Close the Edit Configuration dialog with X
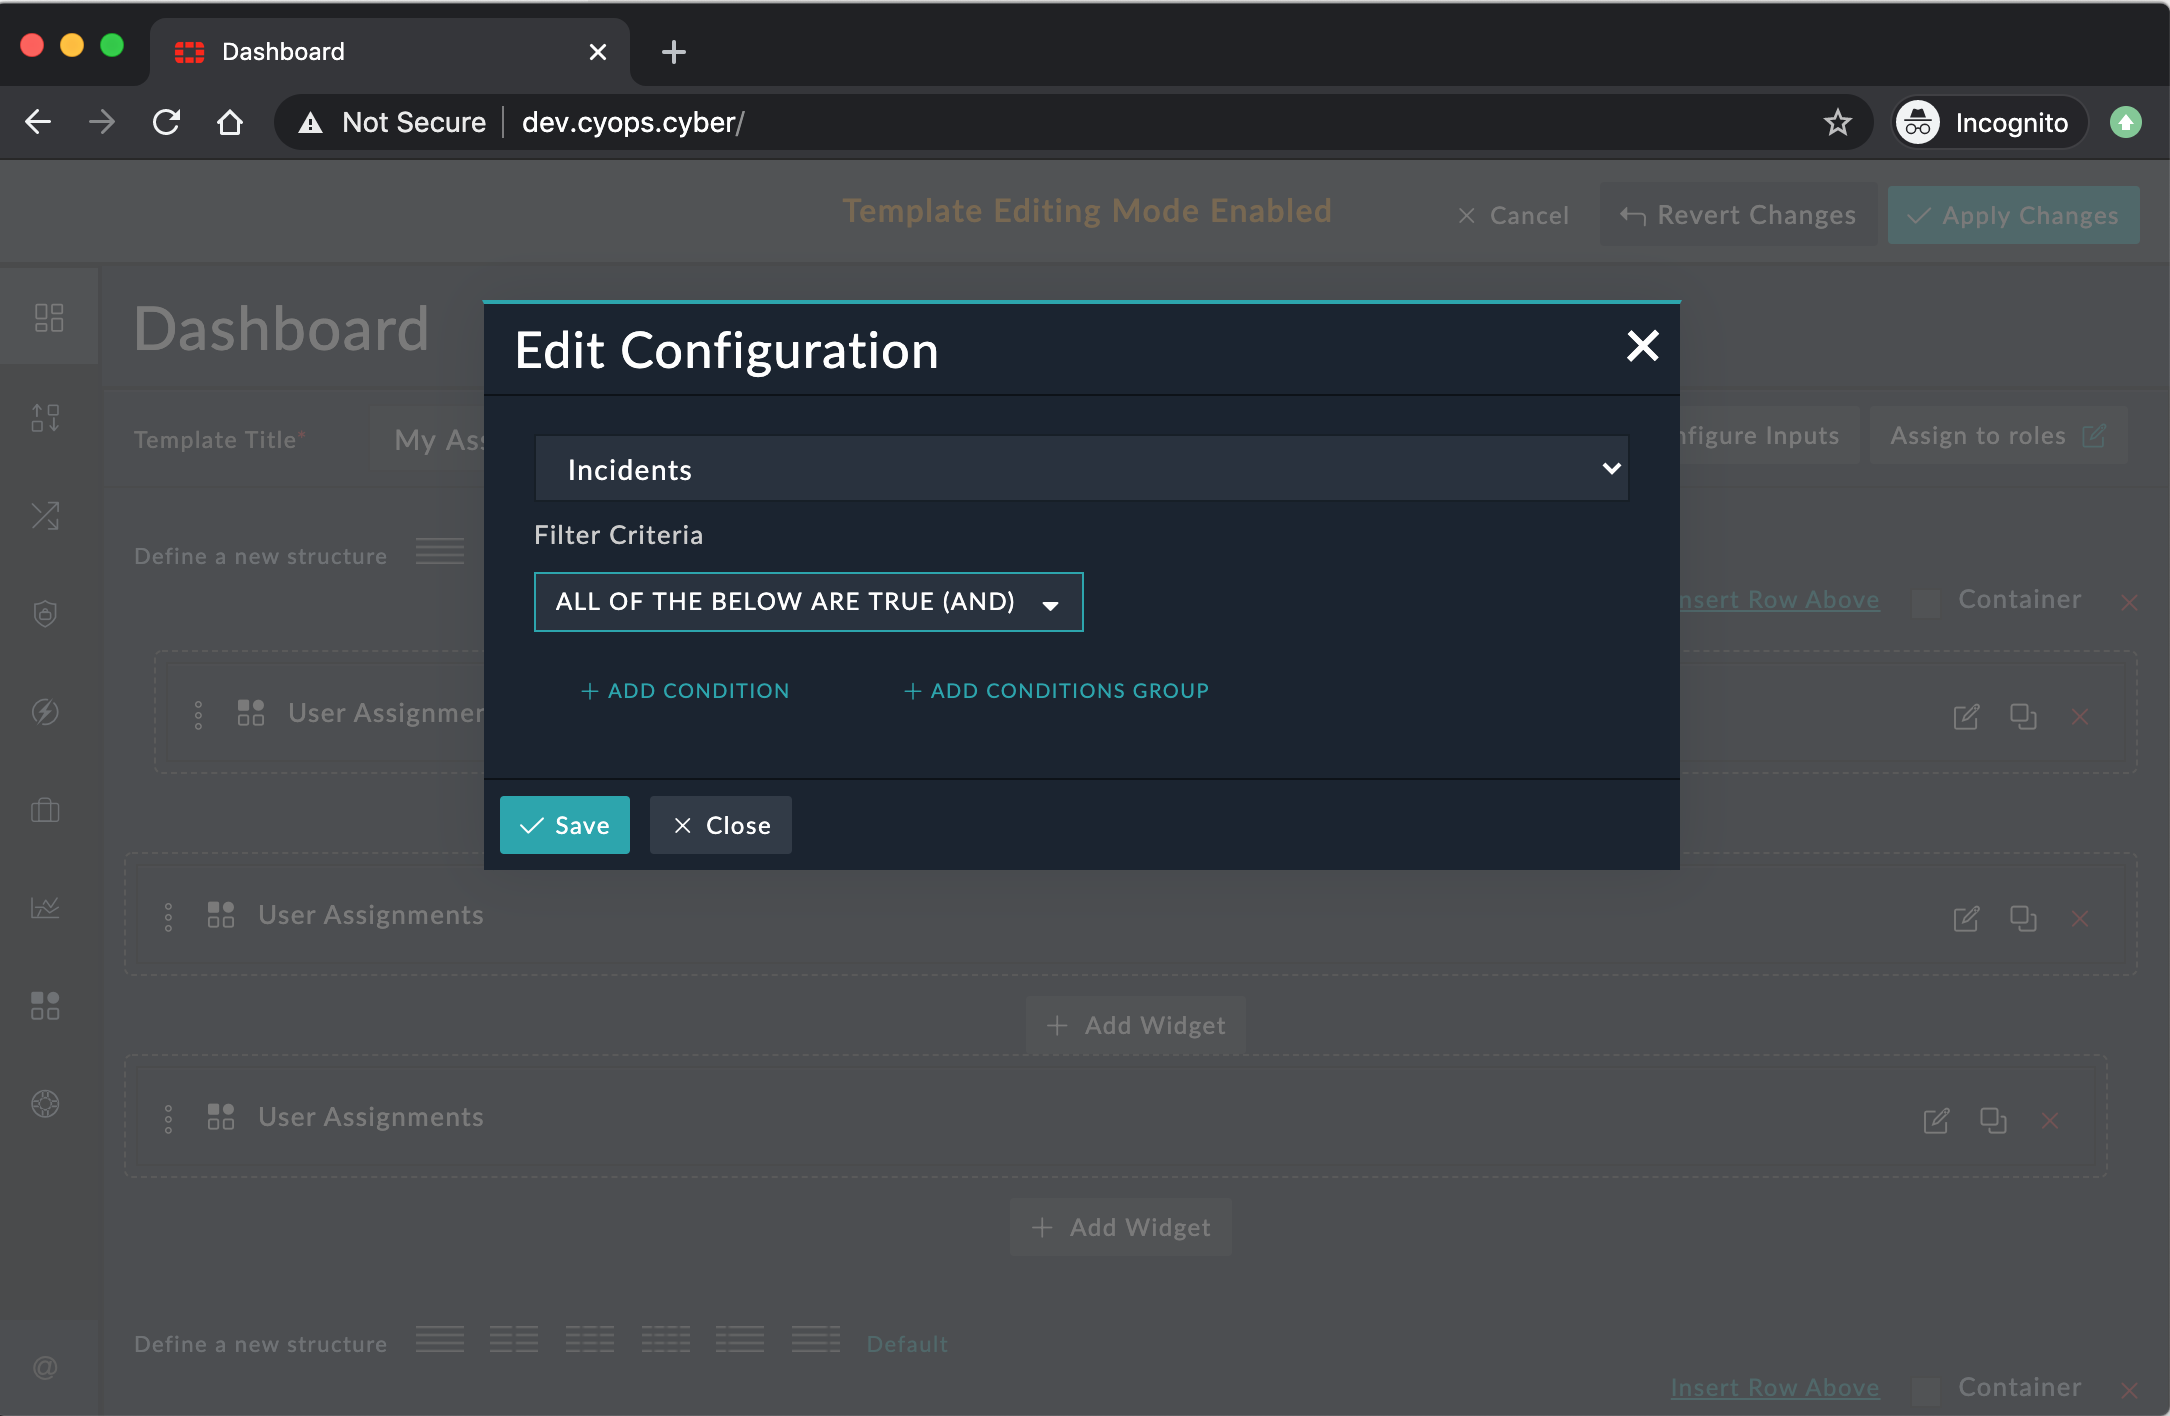Screen dimensions: 2170x1416 click(x=1642, y=346)
